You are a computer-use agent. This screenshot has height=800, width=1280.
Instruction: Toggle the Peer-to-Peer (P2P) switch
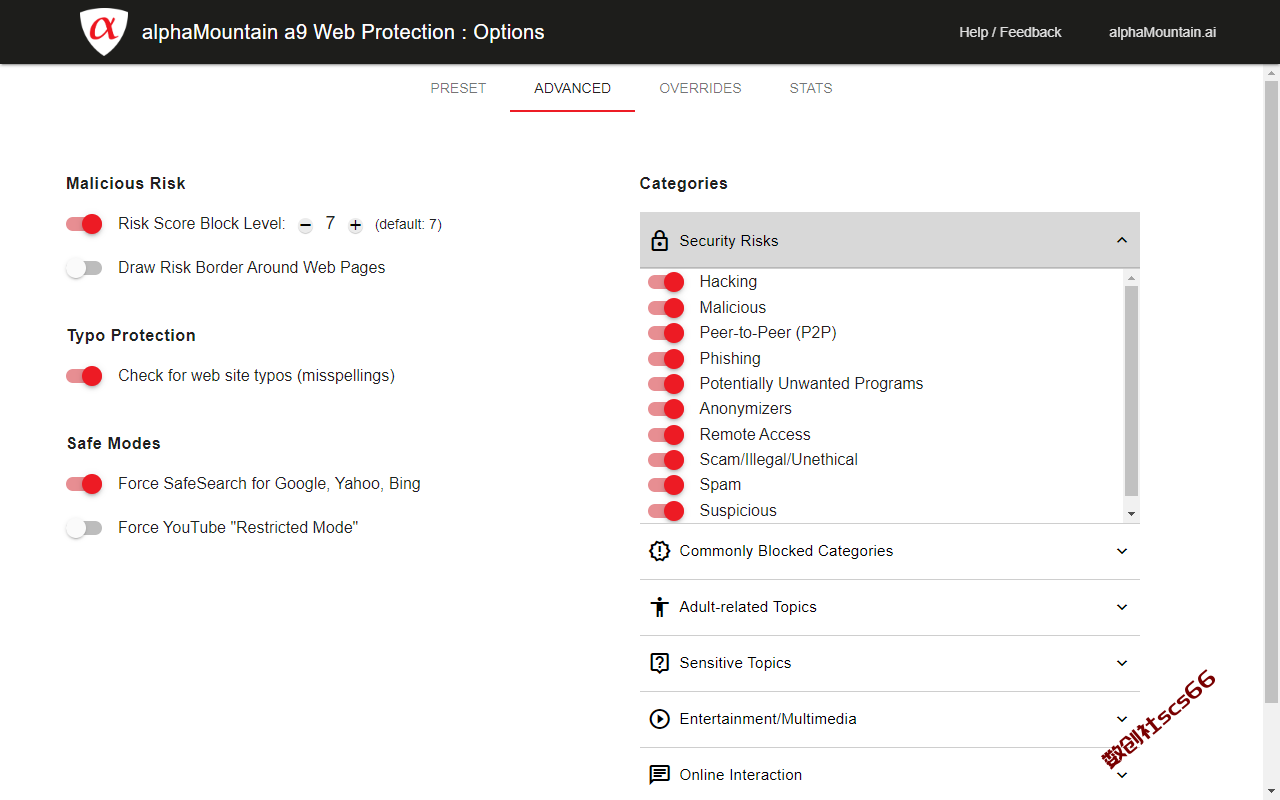pyautogui.click(x=666, y=333)
